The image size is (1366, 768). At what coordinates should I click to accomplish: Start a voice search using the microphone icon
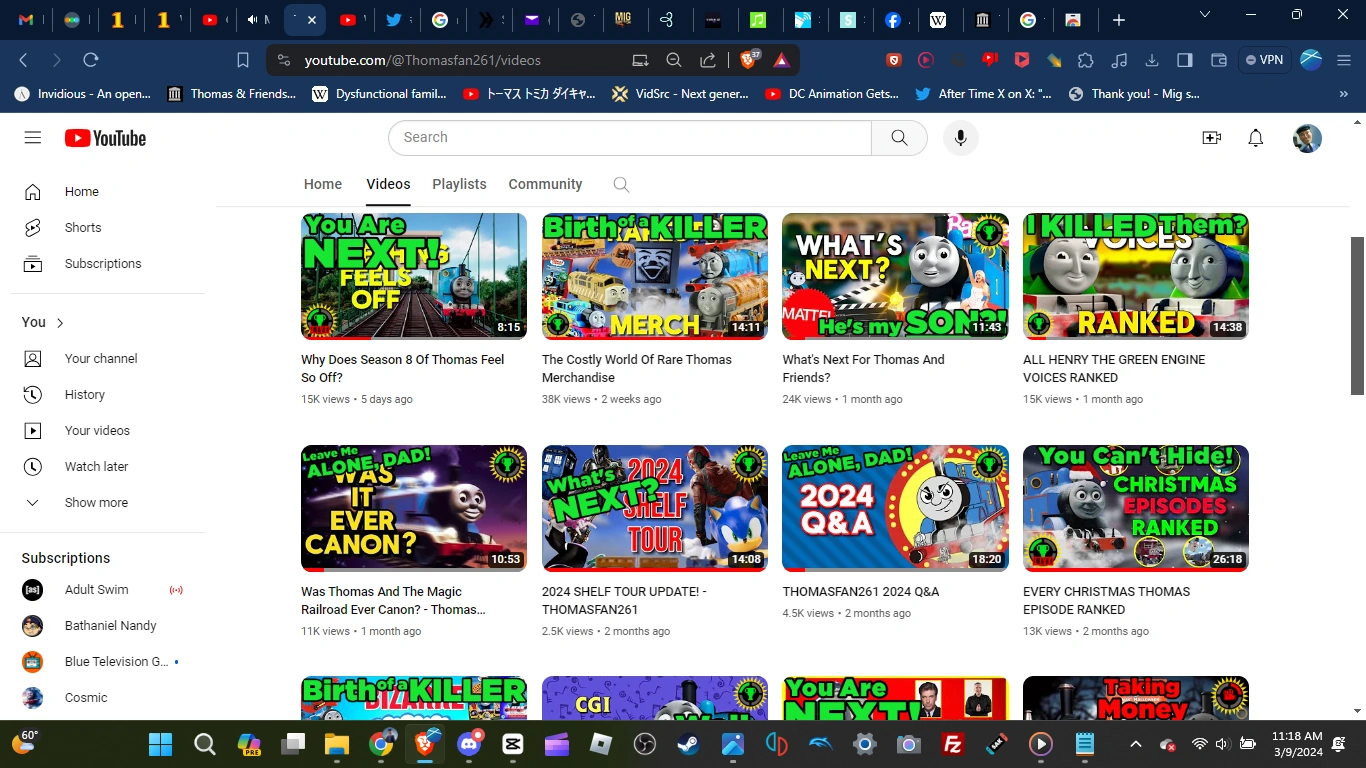pyautogui.click(x=960, y=137)
